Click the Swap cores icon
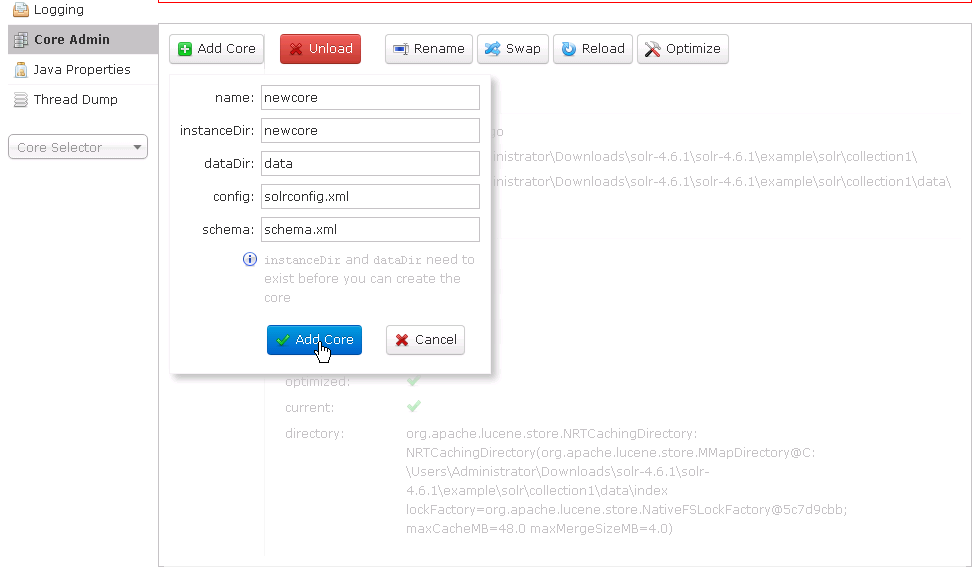The image size is (974, 567). tap(492, 49)
